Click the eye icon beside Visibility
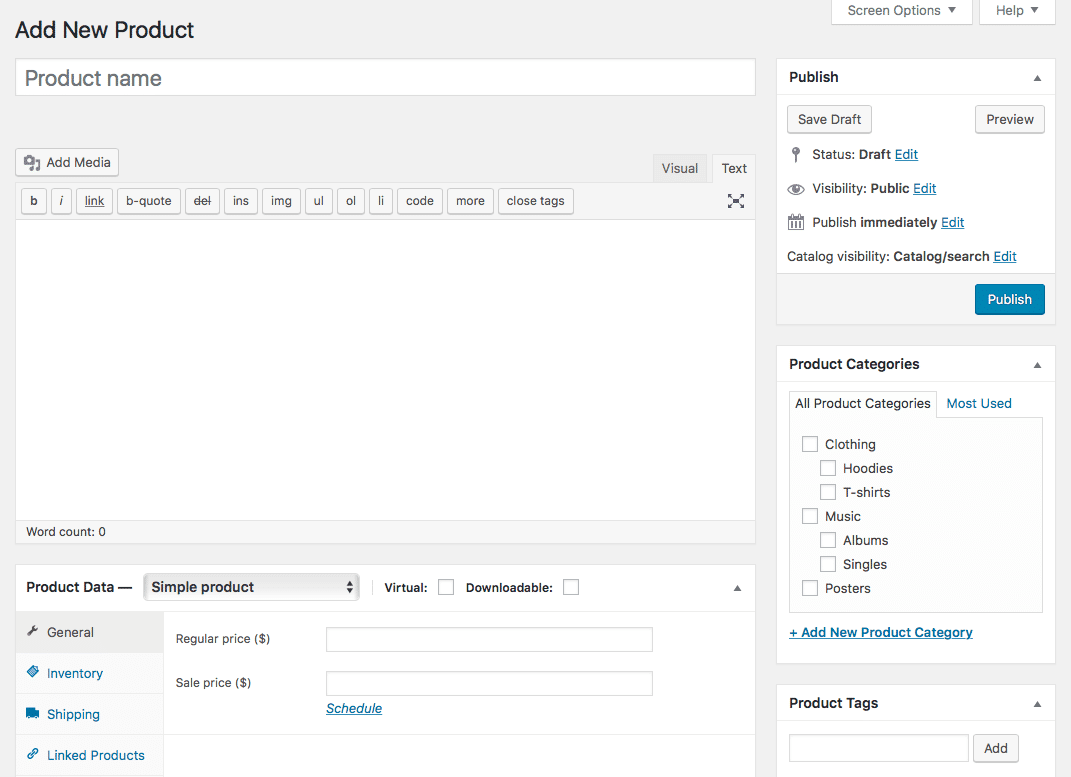Viewport: 1071px width, 777px height. pos(796,189)
